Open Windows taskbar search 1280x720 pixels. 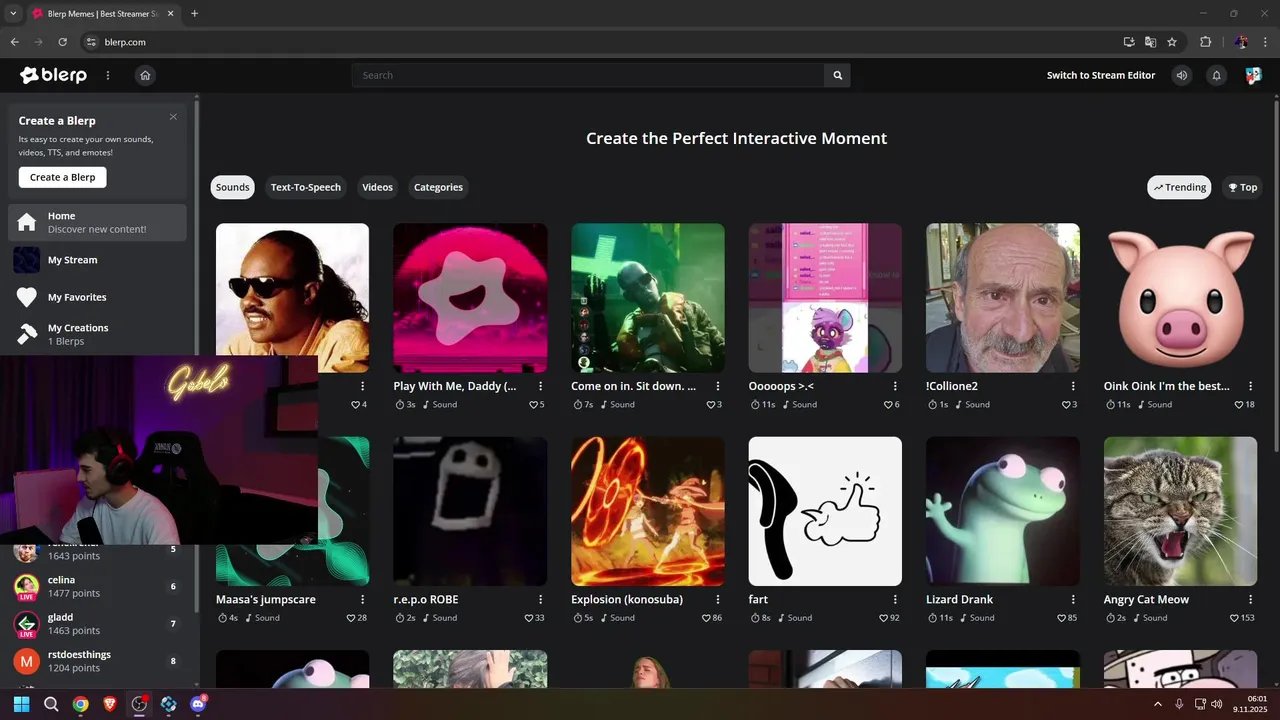51,704
